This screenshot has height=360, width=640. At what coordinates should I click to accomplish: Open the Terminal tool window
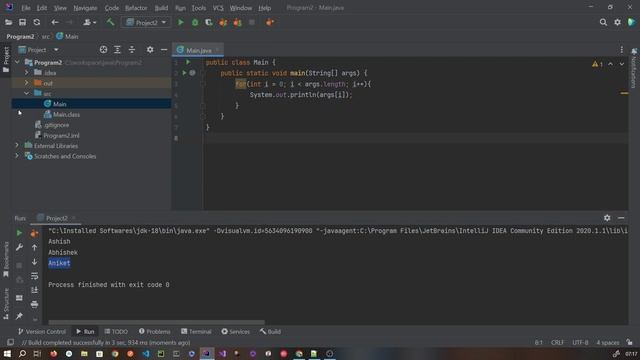pyautogui.click(x=196, y=331)
